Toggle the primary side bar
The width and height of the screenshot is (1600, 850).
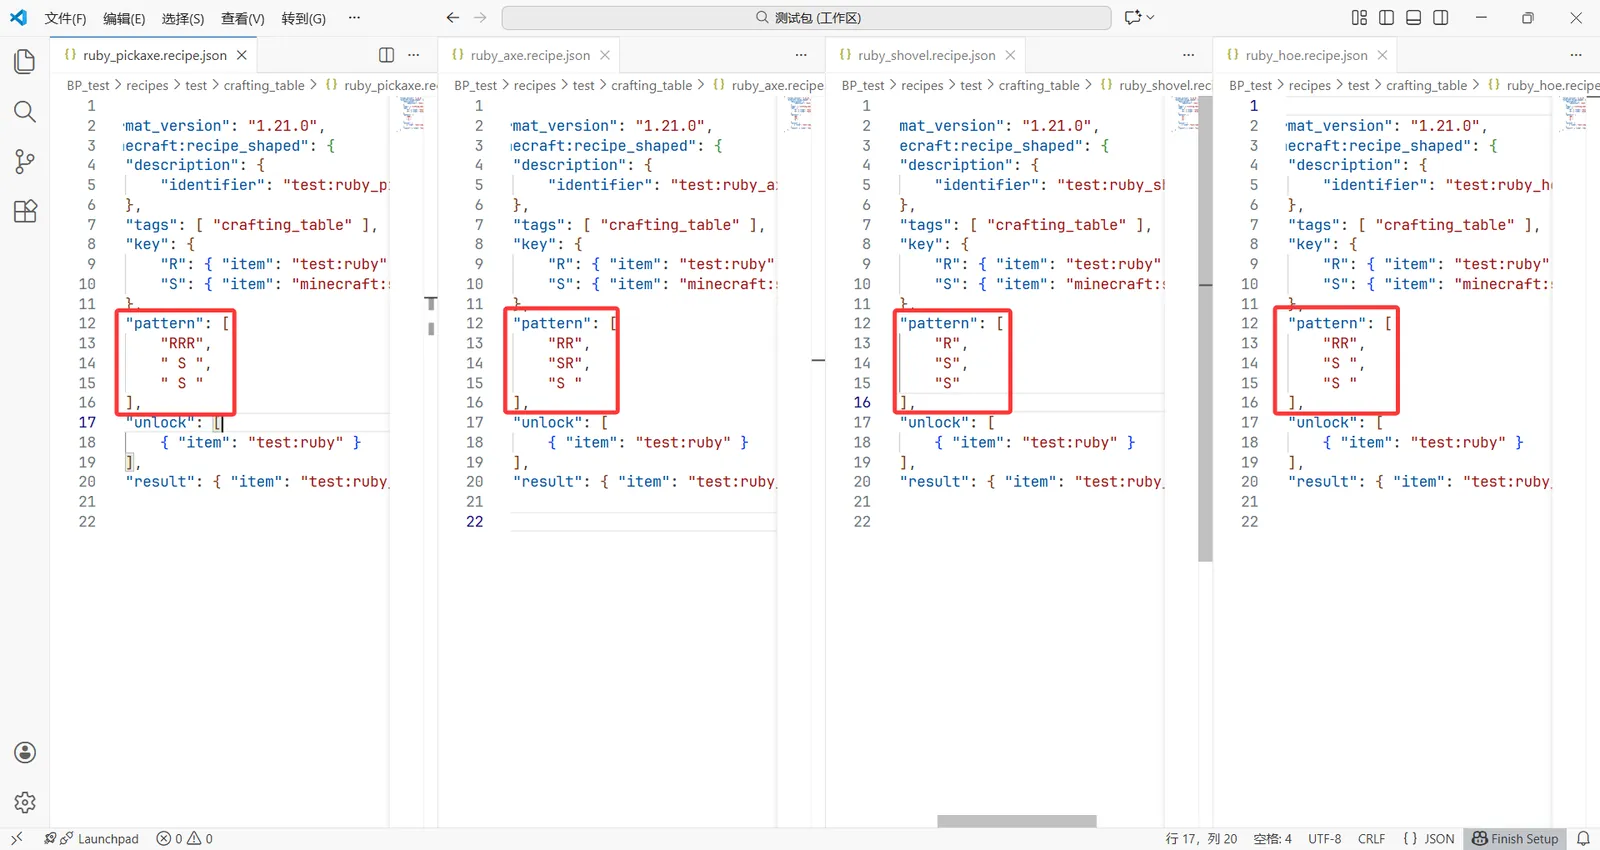point(1386,17)
